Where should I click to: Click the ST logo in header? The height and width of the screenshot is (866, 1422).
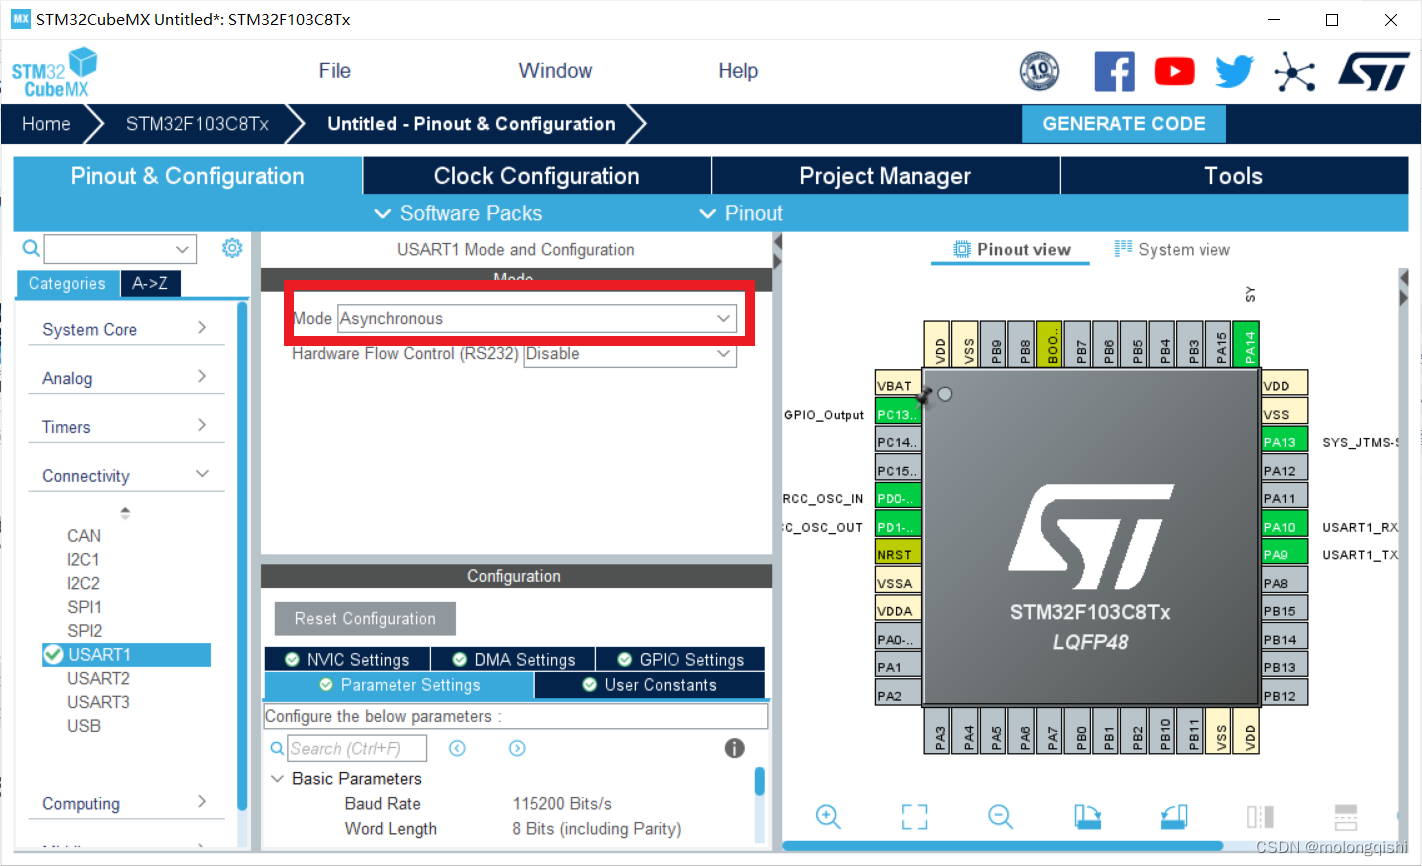pos(1374,72)
